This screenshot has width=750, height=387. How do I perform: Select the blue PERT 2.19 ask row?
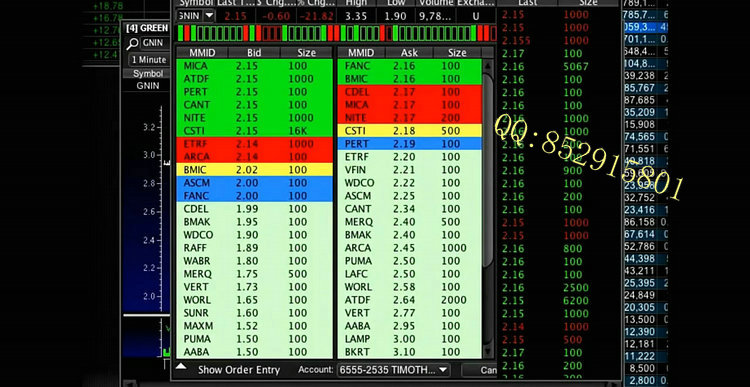coord(409,144)
